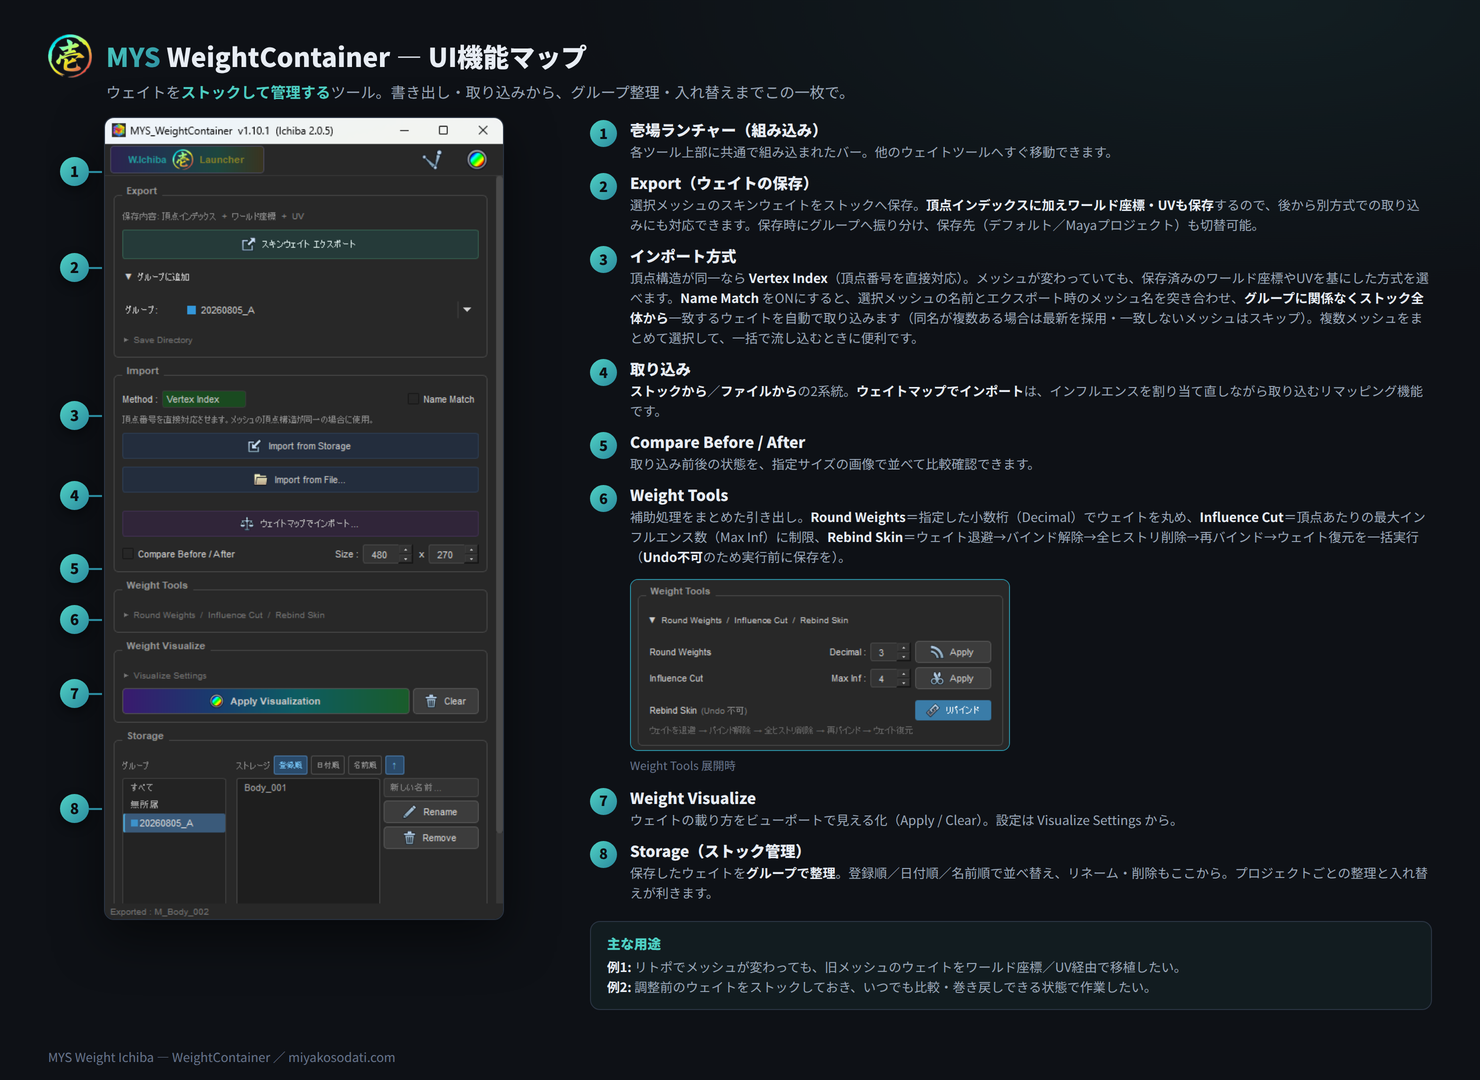This screenshot has width=1480, height=1080.
Task: Collapse expanded Round Weights section in preview panel
Action: (x=748, y=620)
